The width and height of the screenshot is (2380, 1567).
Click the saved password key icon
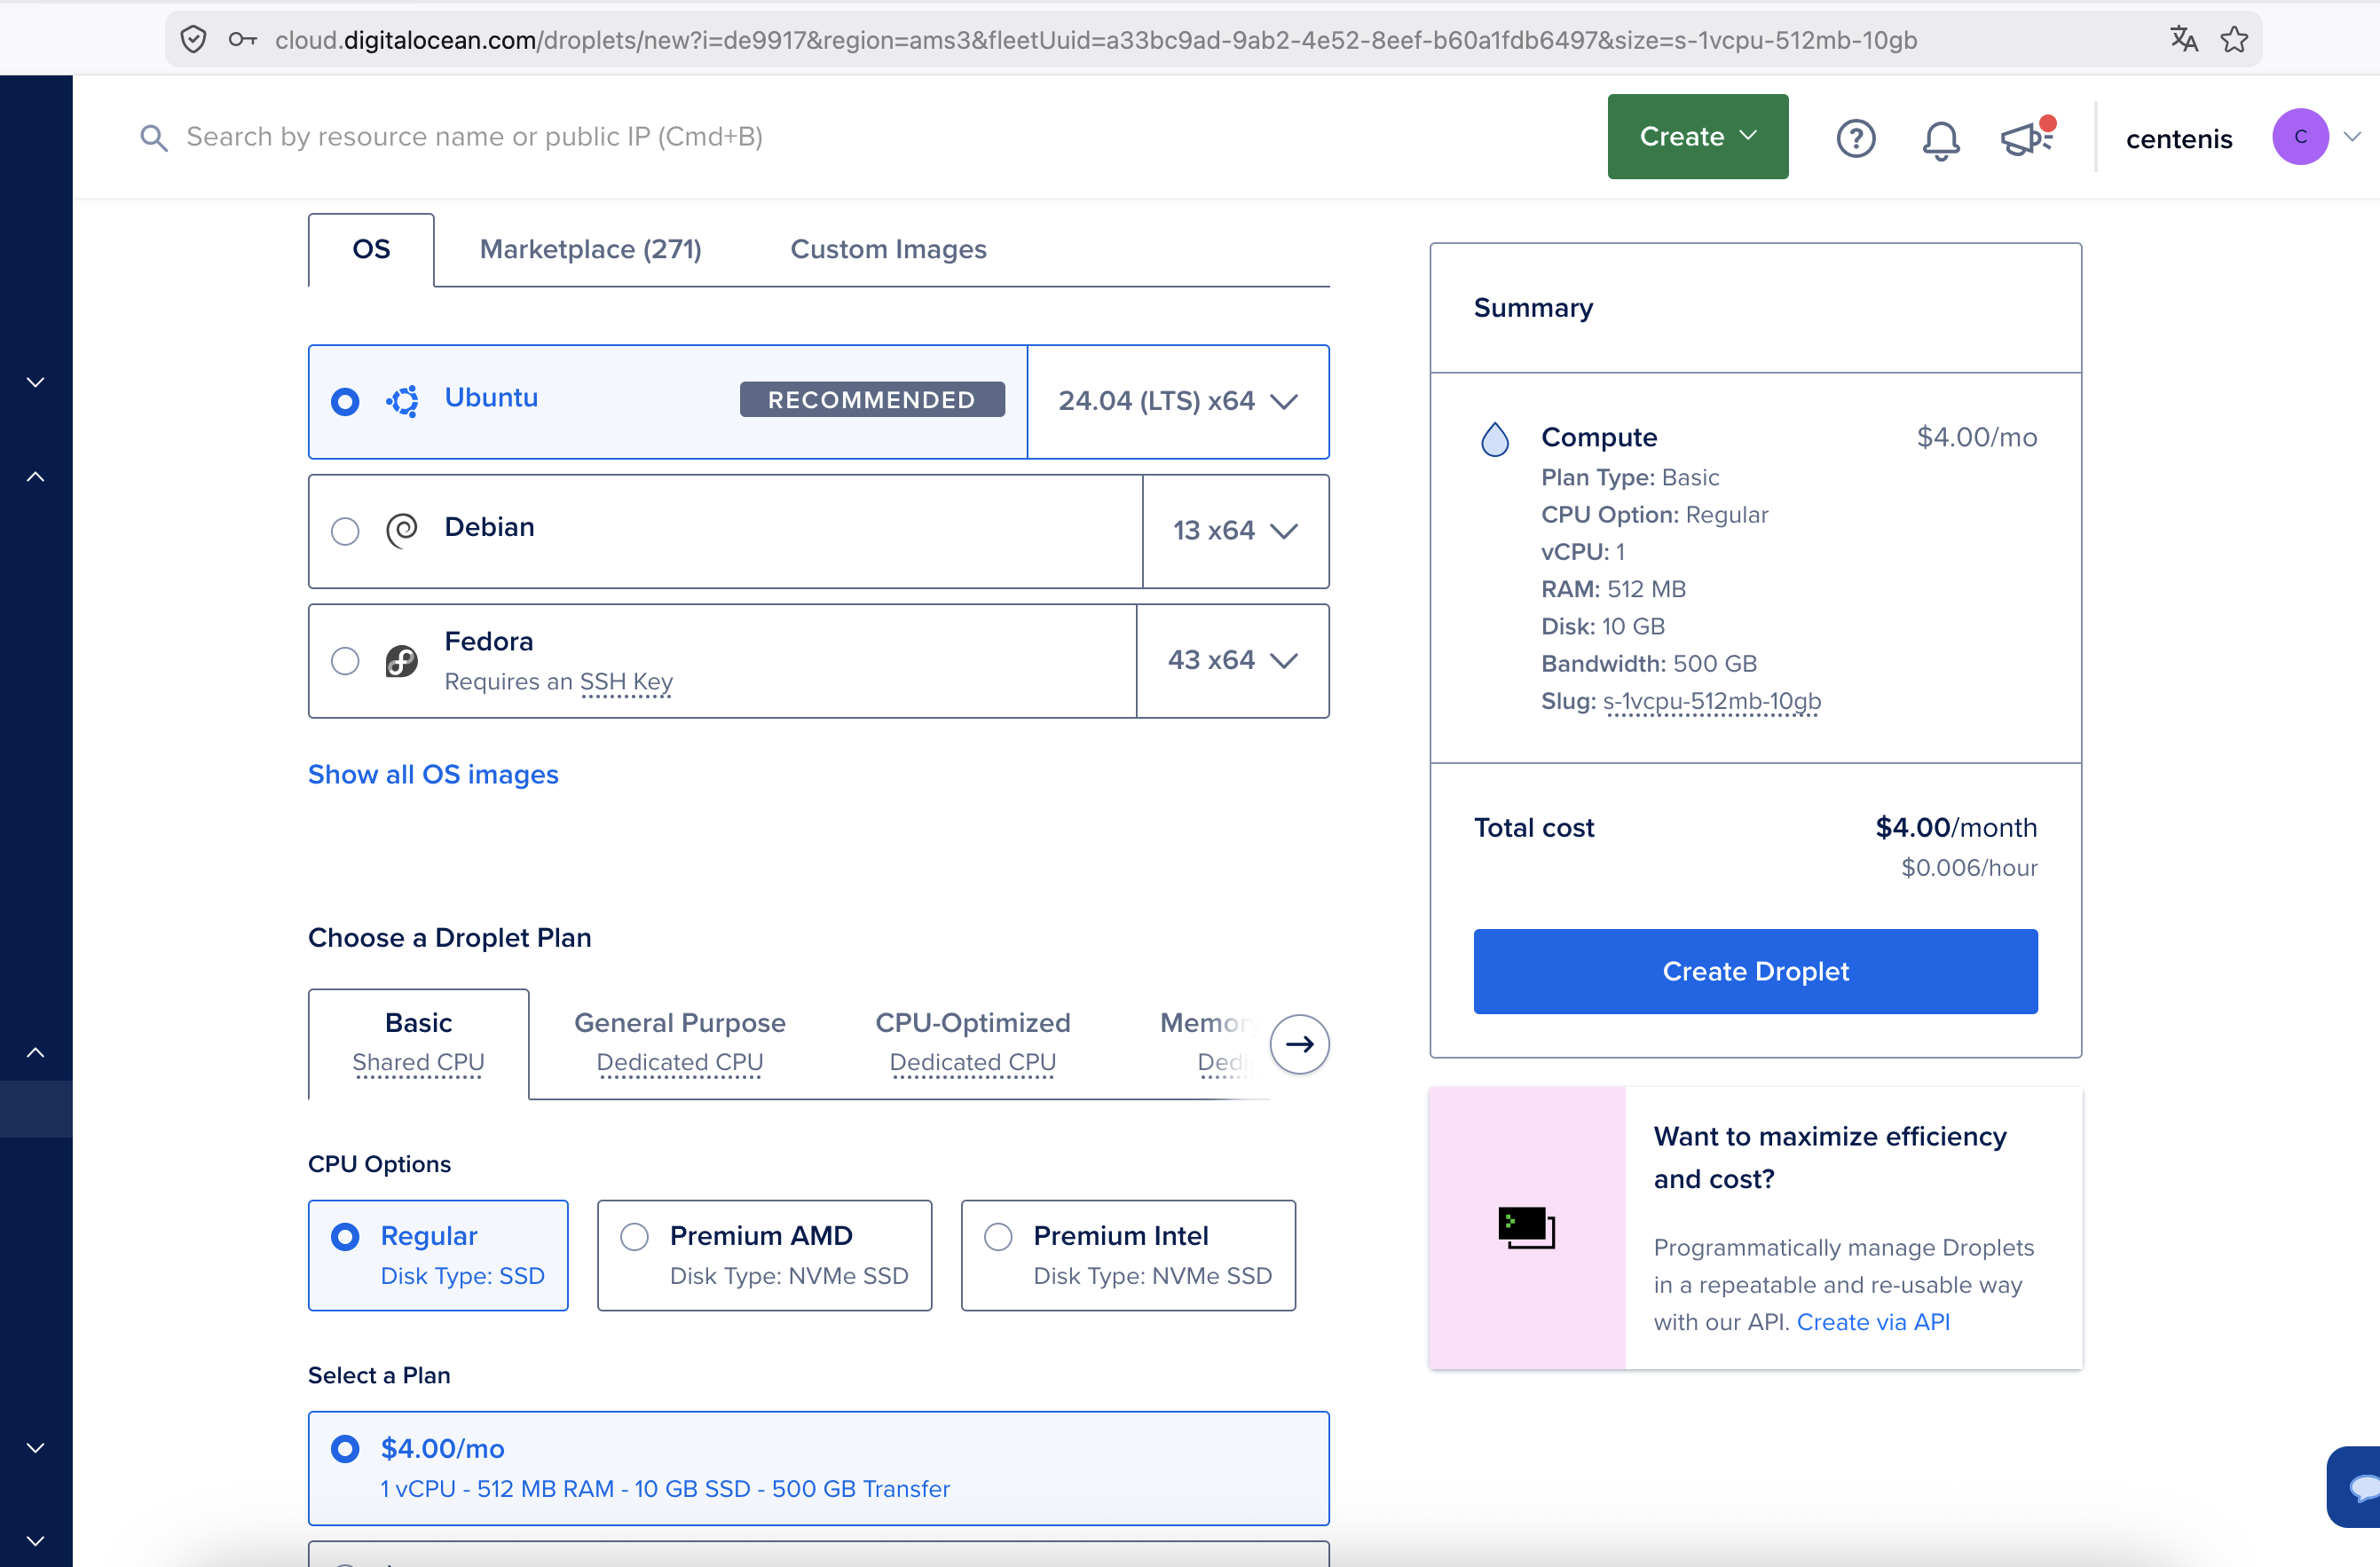tap(243, 40)
